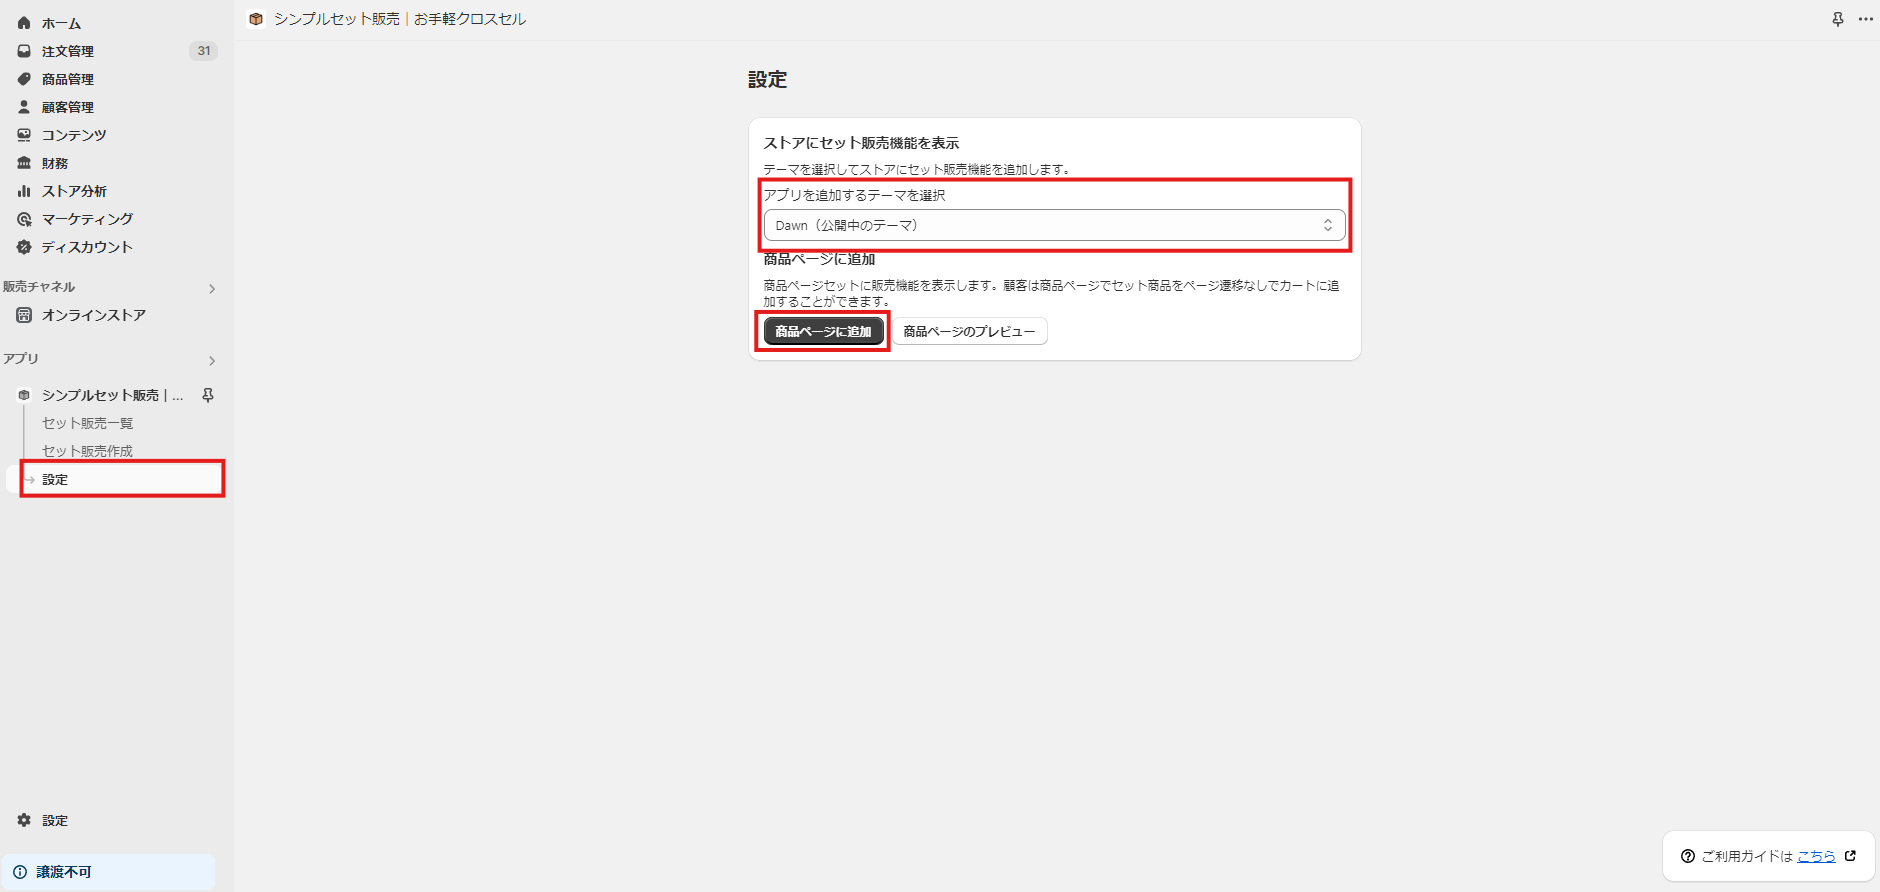Viewport: 1880px width, 892px height.
Task: Unpin the シンプルセット販売 app from sidebar
Action: pyautogui.click(x=208, y=395)
